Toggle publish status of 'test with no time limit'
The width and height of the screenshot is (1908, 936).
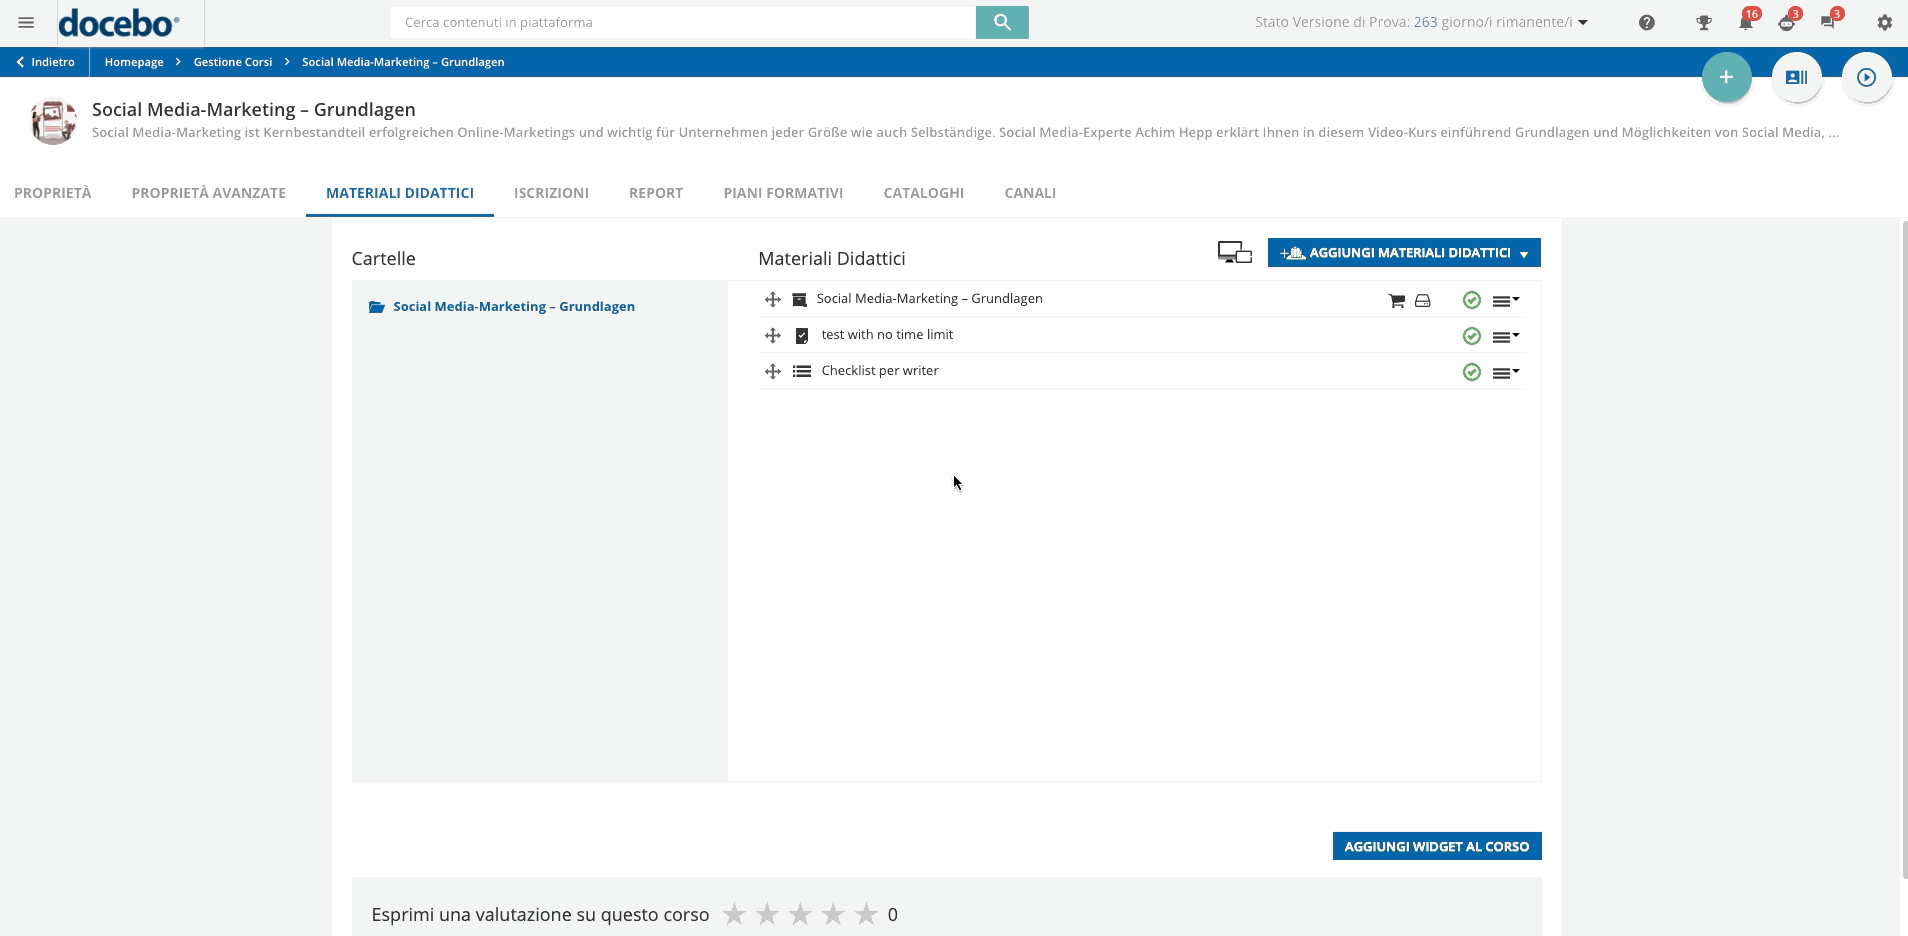[1470, 335]
